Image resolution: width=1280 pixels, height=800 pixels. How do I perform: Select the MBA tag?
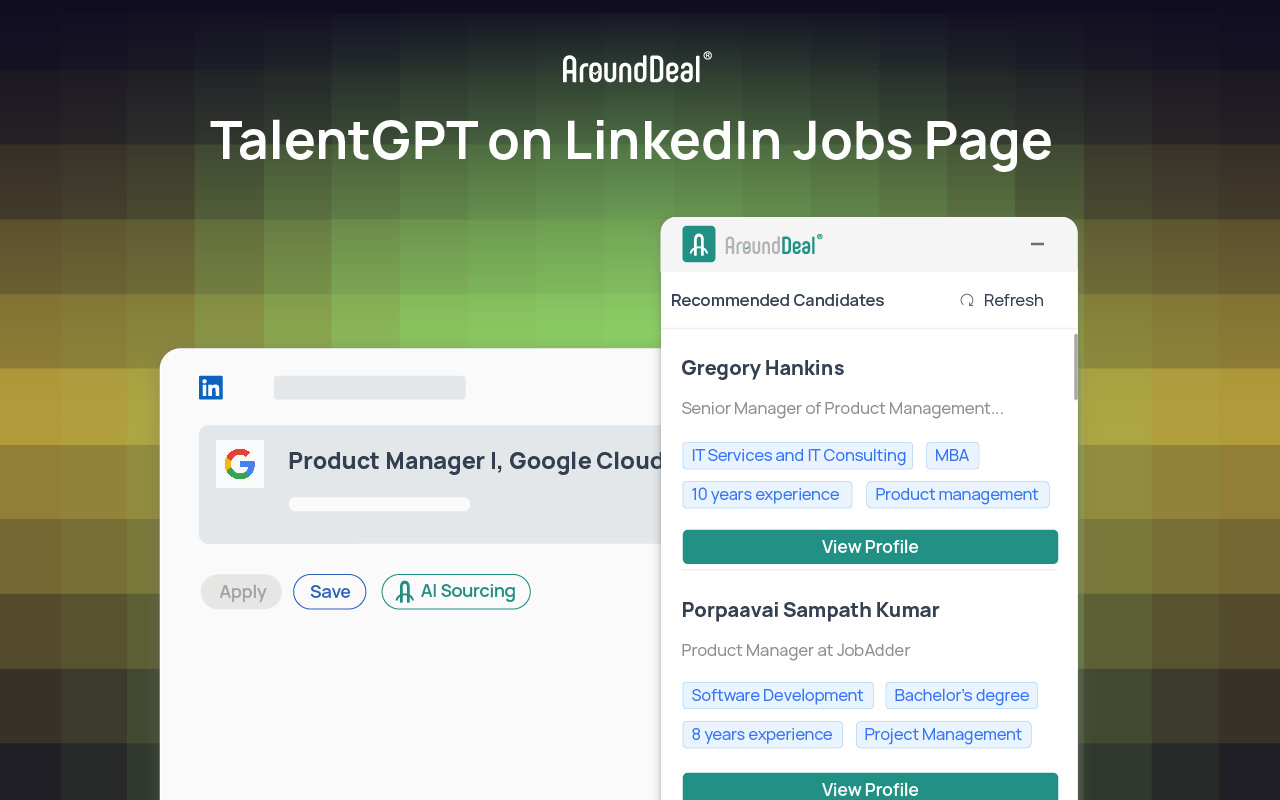coord(952,456)
